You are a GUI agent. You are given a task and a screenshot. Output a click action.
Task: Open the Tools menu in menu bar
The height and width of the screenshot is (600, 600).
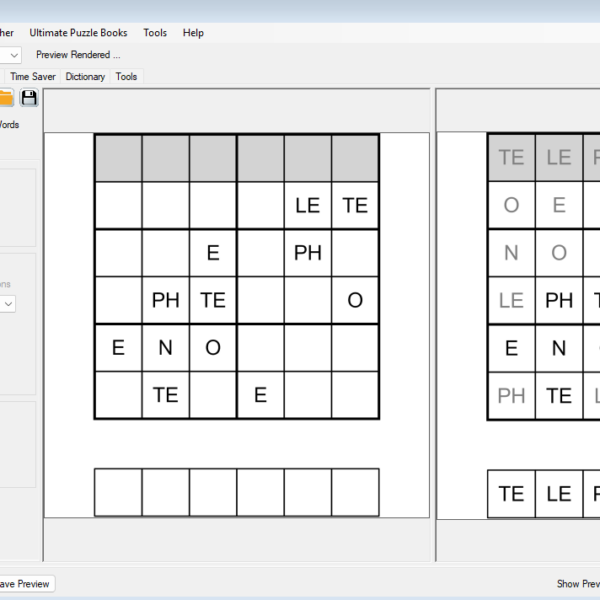tap(155, 33)
